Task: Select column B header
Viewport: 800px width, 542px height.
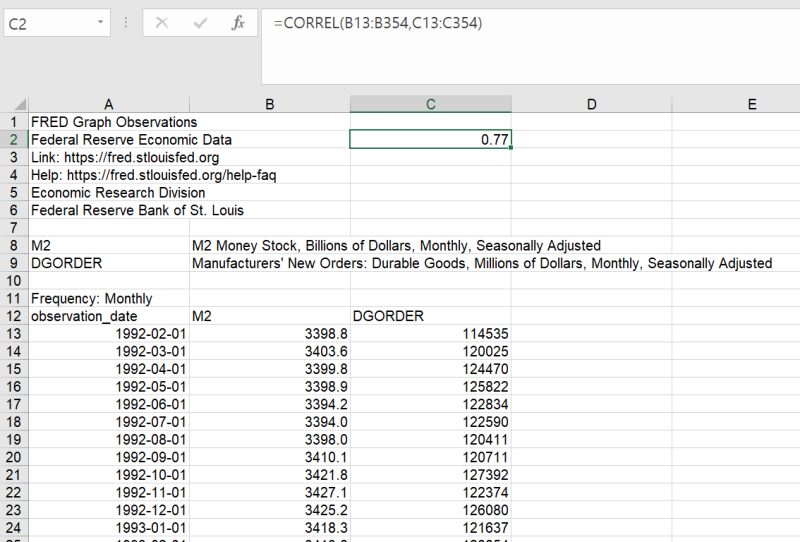Action: (x=270, y=104)
